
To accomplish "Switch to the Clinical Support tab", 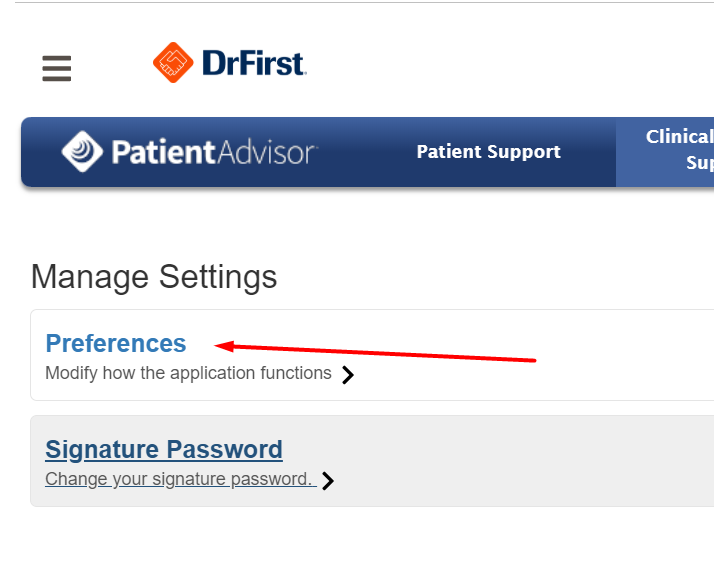I will [680, 150].
